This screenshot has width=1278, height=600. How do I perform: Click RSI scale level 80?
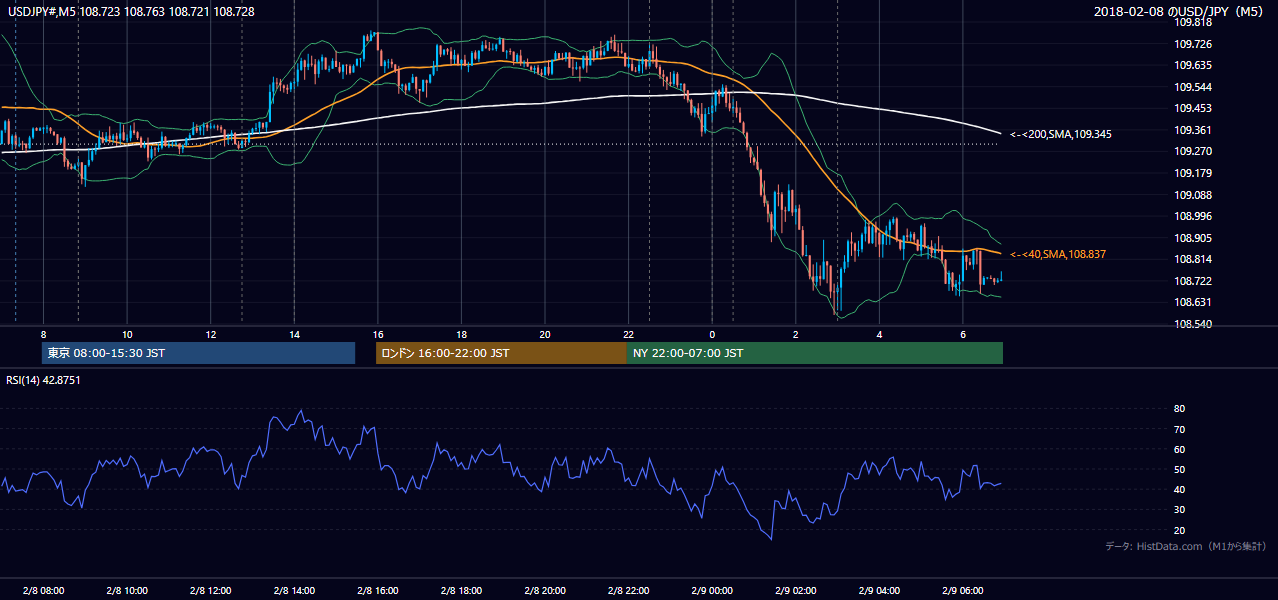(1180, 409)
